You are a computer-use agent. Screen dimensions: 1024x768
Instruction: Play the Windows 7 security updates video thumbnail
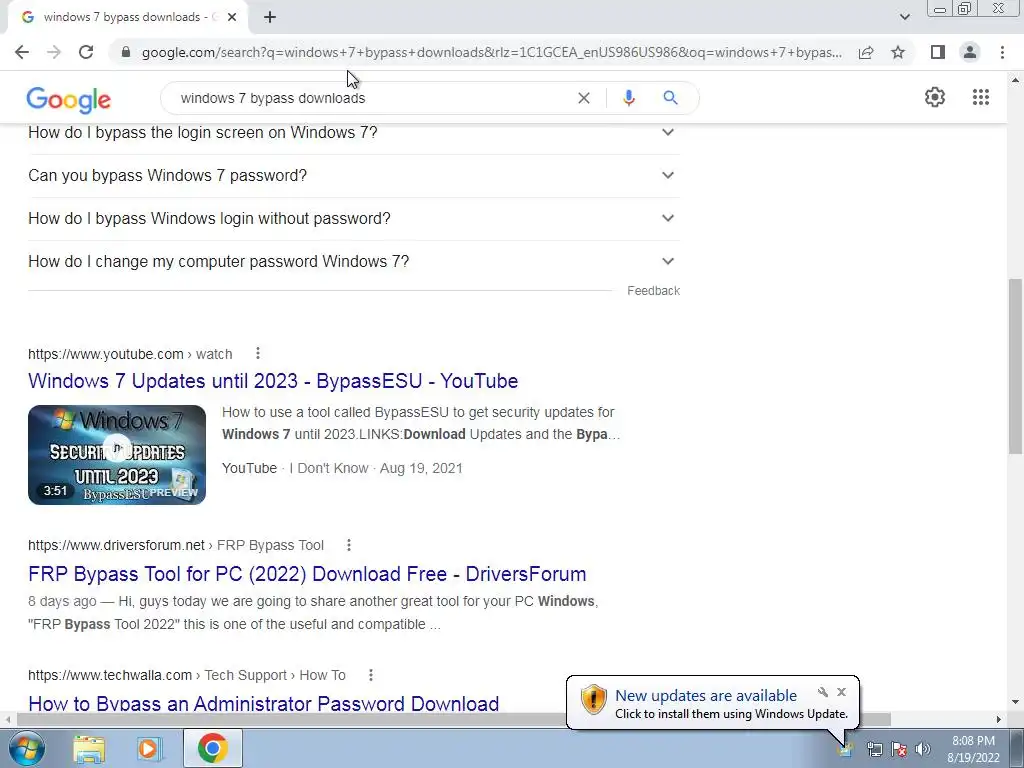[117, 455]
